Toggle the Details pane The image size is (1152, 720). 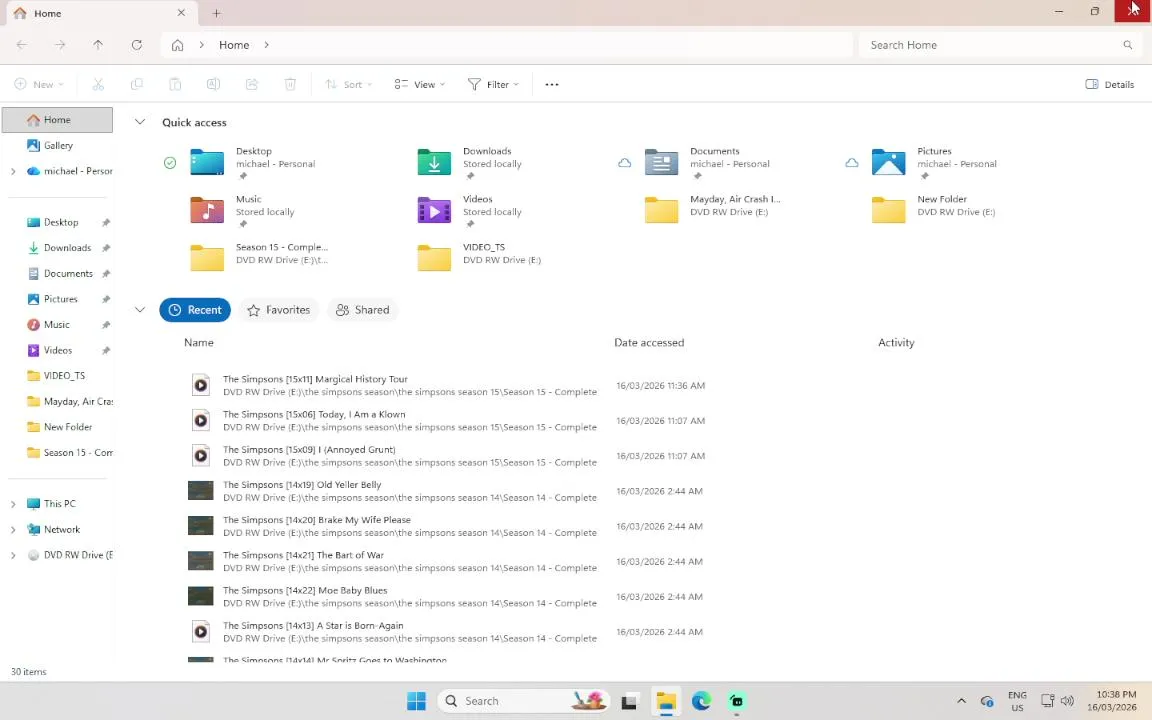[x=1109, y=84]
